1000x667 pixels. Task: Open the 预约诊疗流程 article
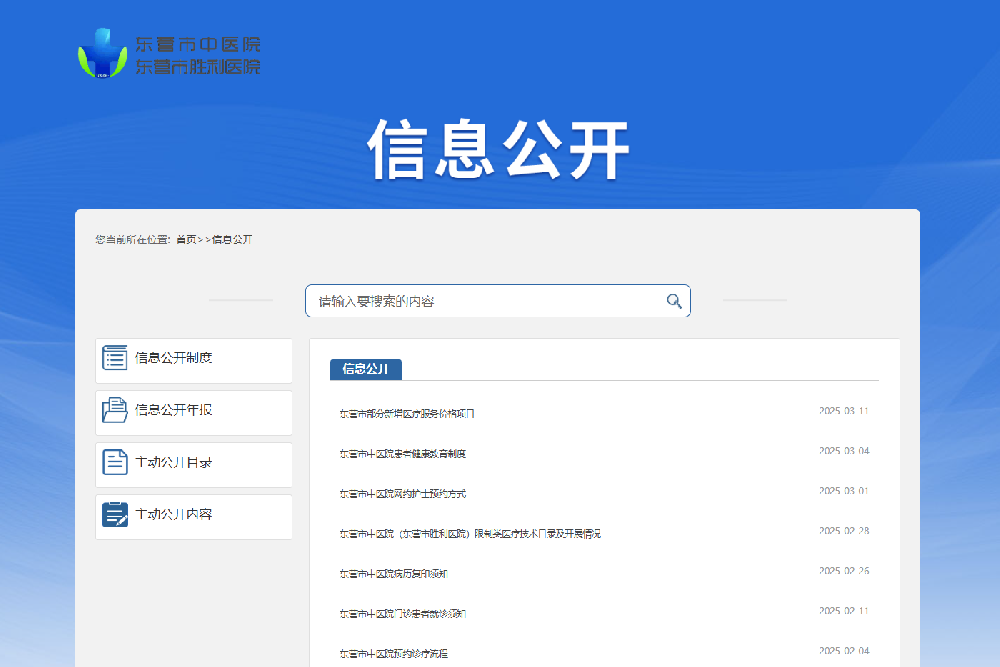click(x=396, y=655)
